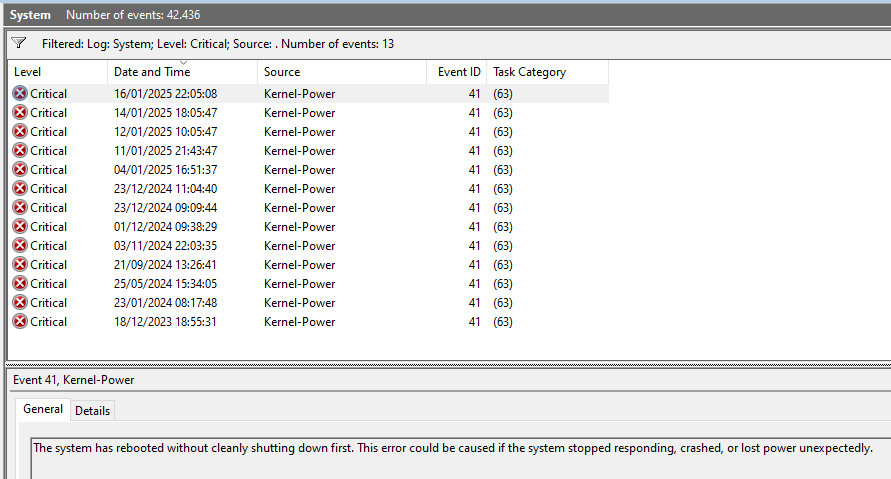Viewport: 891px width, 479px height.
Task: Click the critical icon for 03/11/2024 22:03:35
Action: 20,245
